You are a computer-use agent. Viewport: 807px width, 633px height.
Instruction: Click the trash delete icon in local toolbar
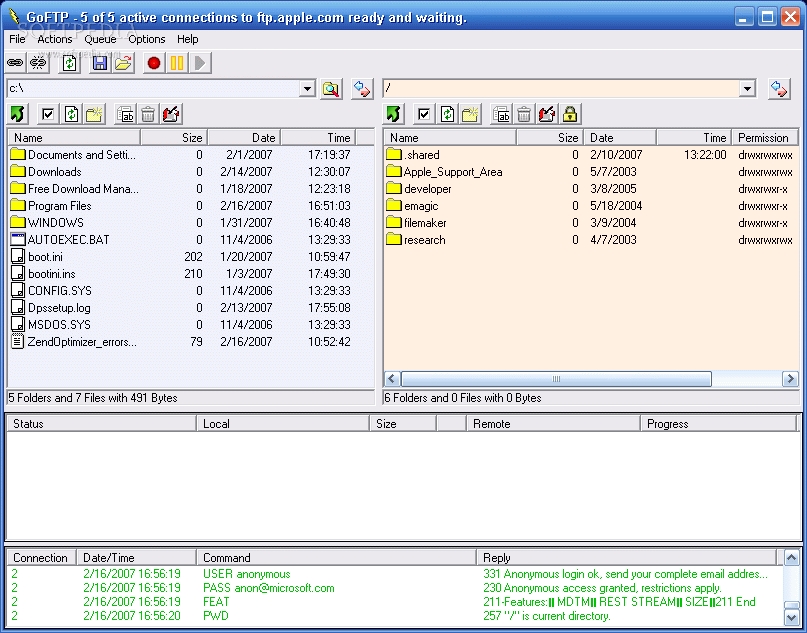tap(148, 114)
